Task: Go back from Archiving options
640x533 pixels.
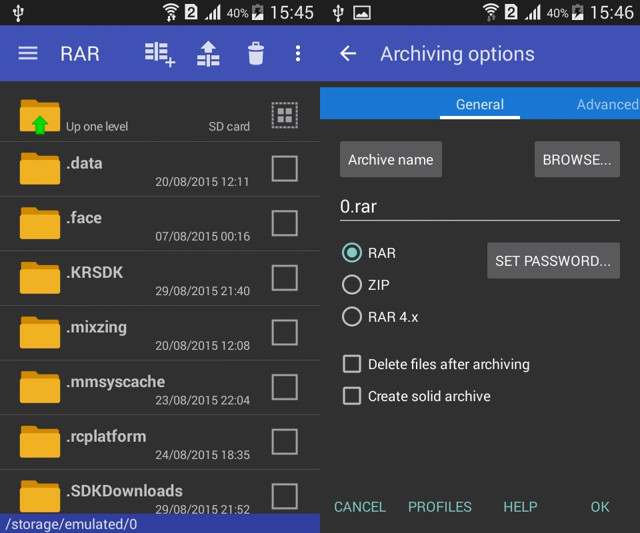Action: pos(348,54)
